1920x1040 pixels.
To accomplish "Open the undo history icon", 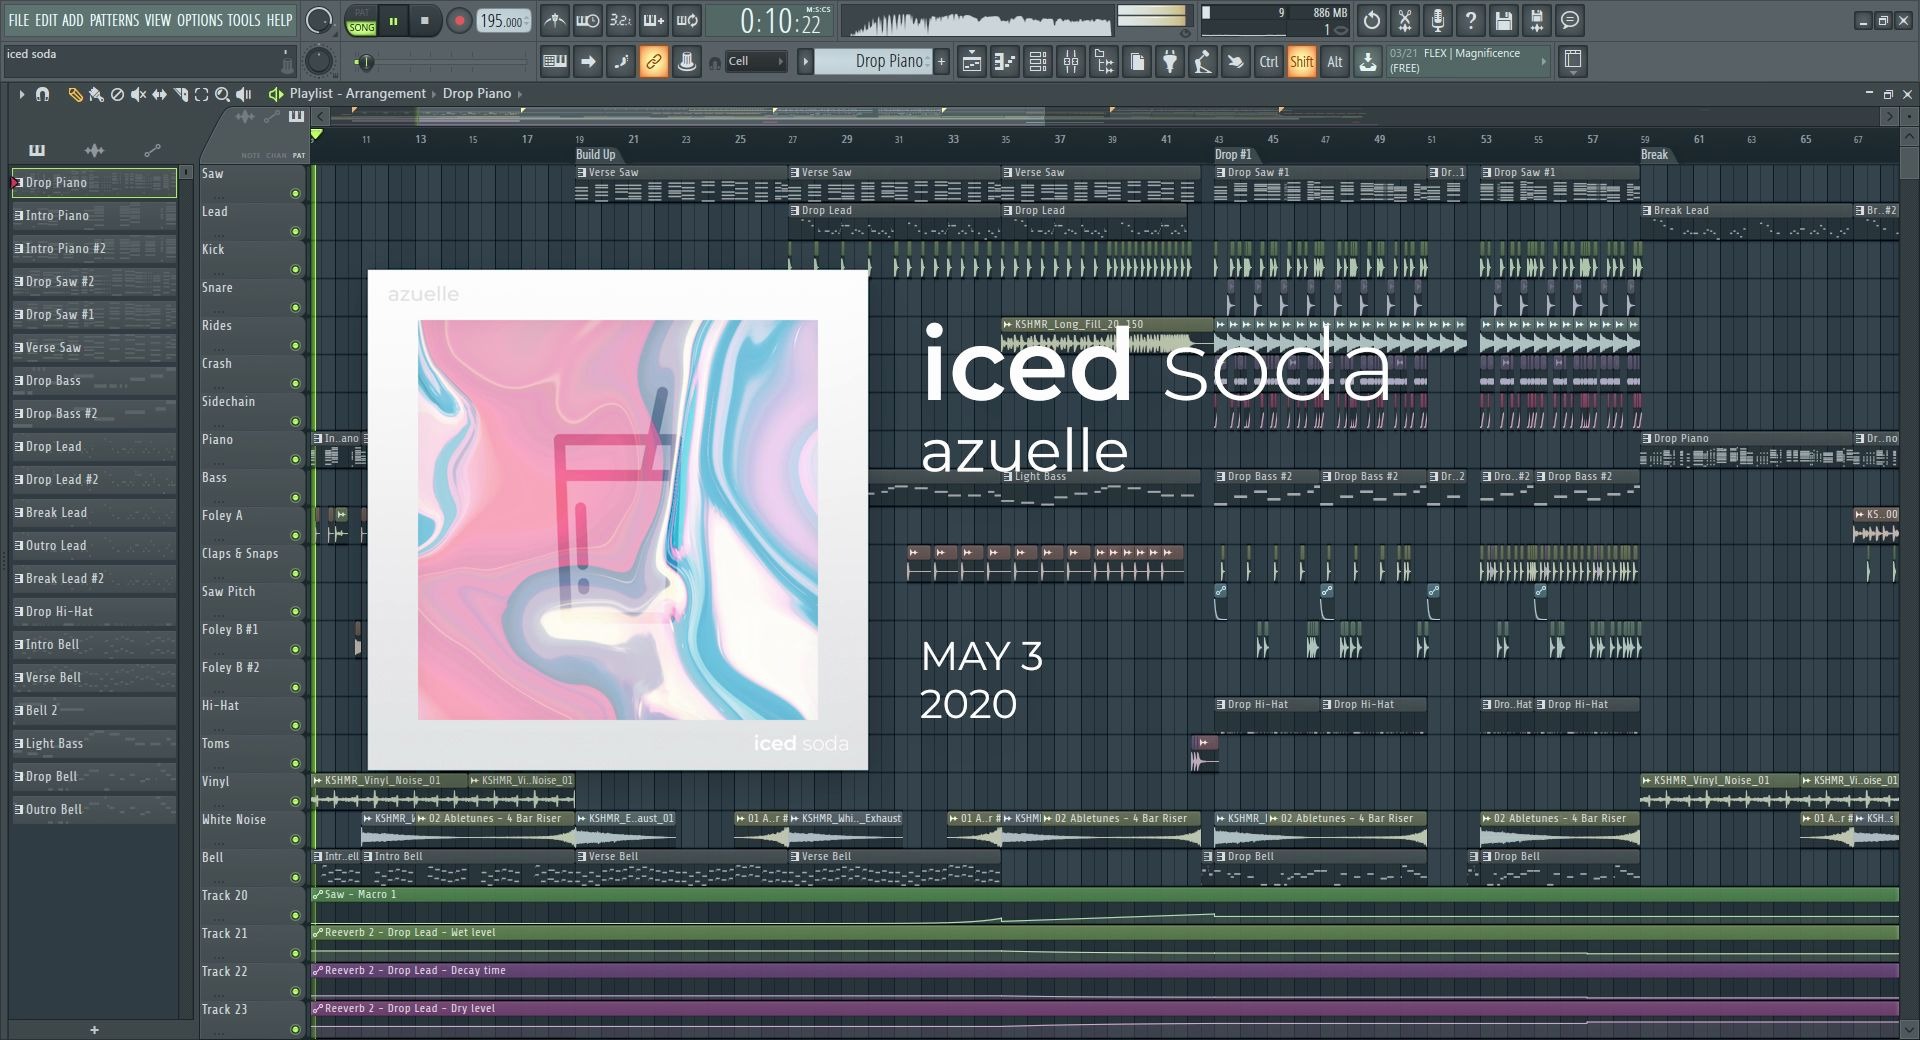I will [1372, 20].
